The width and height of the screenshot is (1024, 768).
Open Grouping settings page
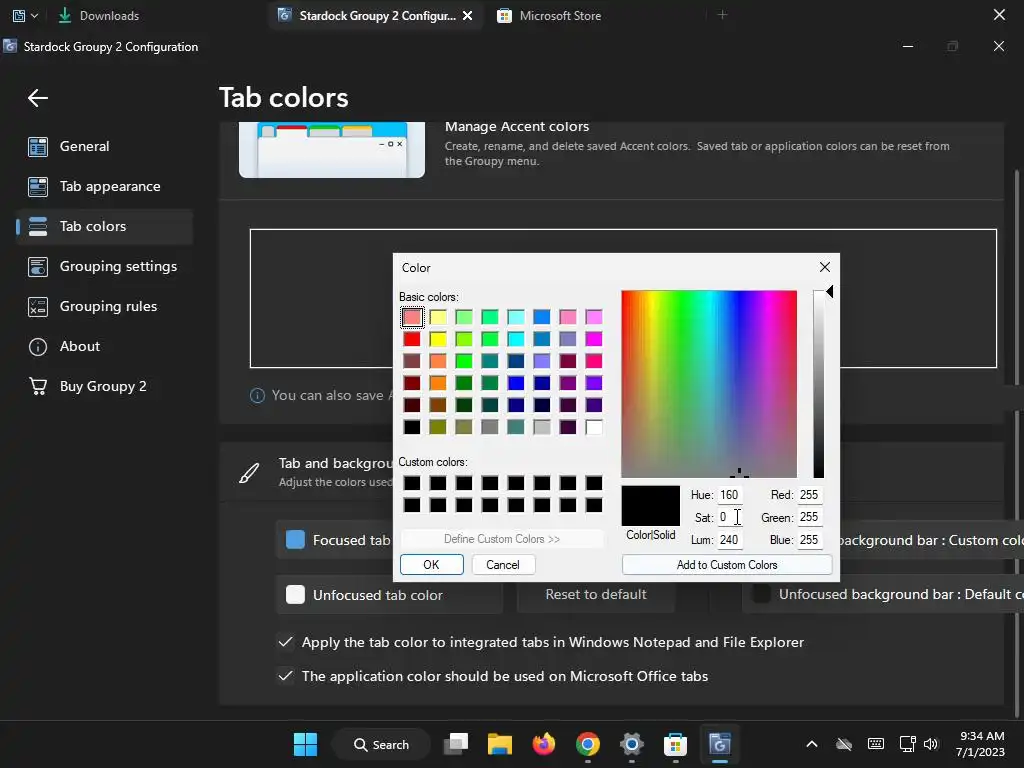pos(104,266)
